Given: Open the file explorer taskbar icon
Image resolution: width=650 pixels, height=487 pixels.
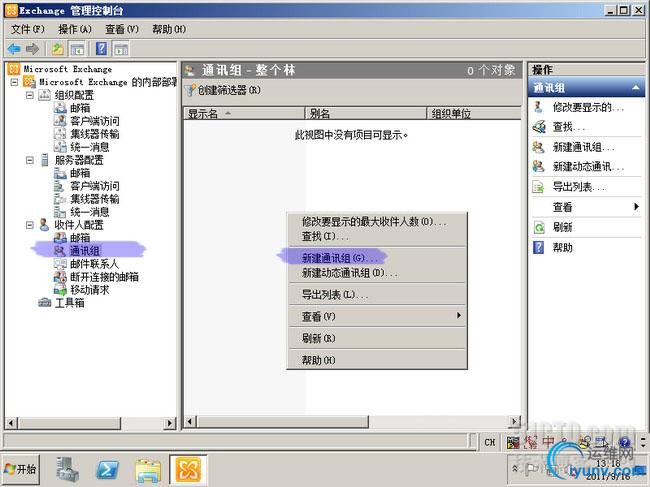Looking at the screenshot, I should click(x=148, y=470).
